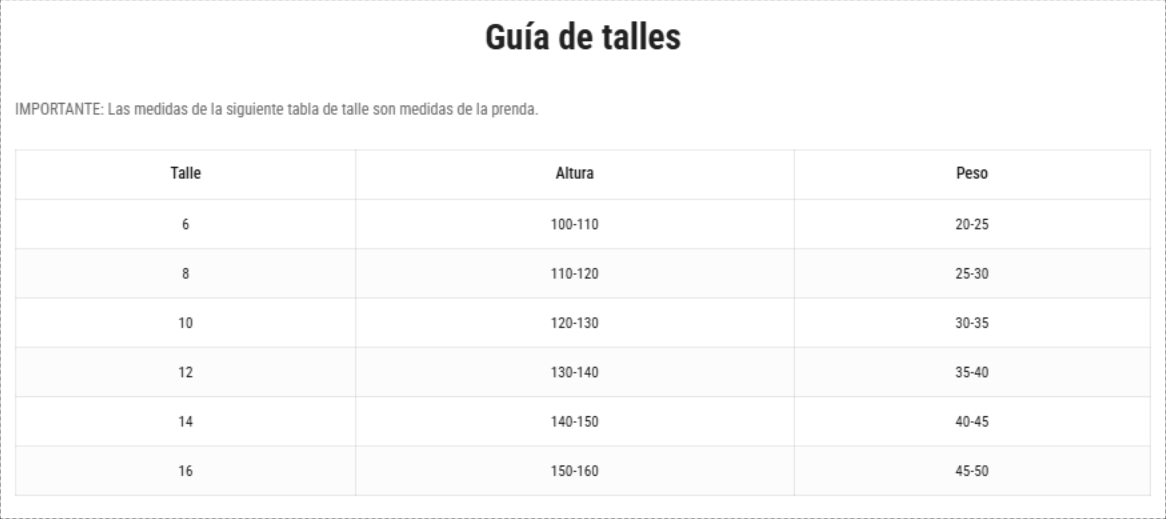Select the height value 100-110
Screen dimensions: 1166x519
click(574, 224)
